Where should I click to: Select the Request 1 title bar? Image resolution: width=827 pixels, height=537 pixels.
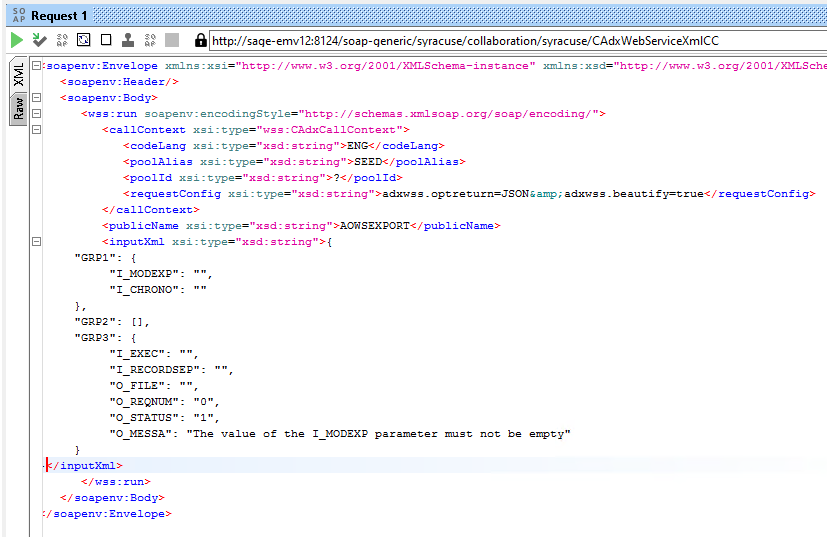(x=60, y=16)
